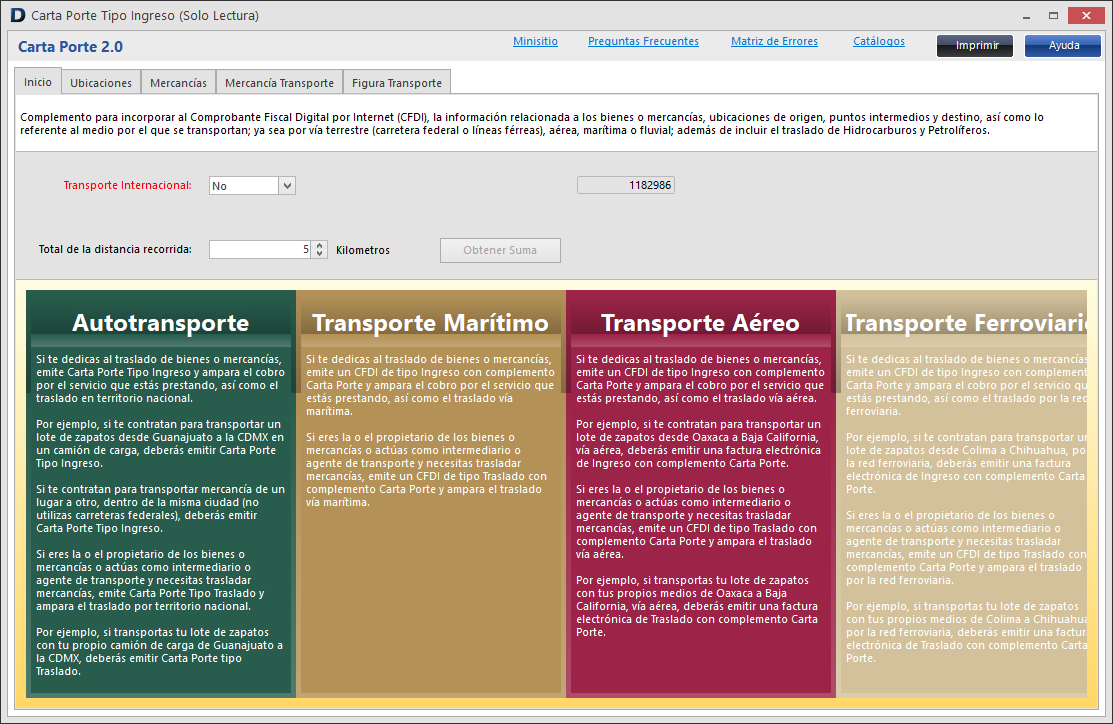Open the Mercancía Transporte tab
The height and width of the screenshot is (724, 1113).
(x=279, y=83)
